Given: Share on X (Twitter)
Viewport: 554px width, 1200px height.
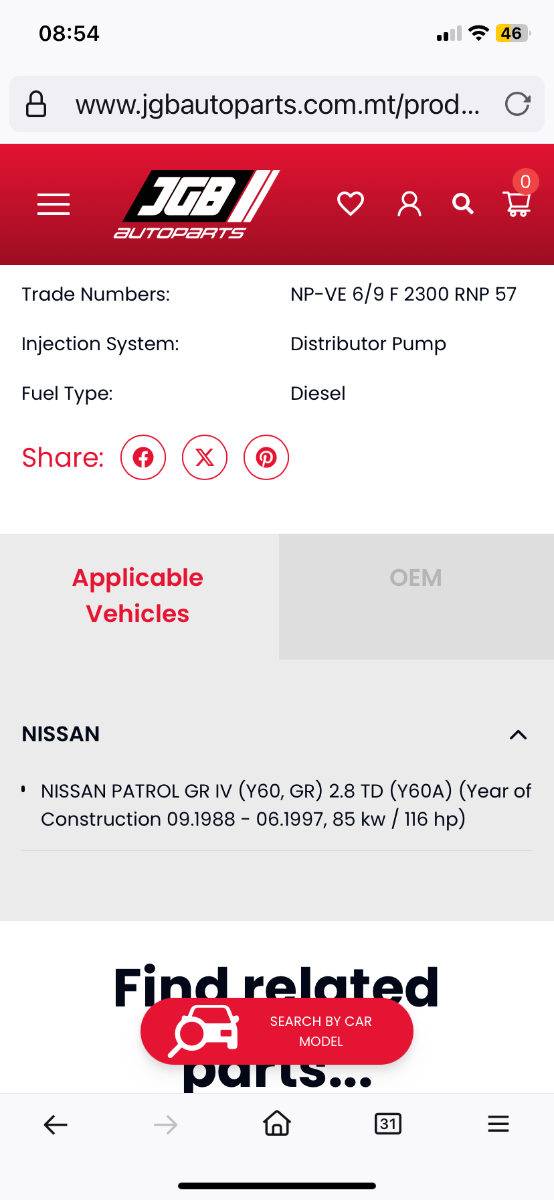Looking at the screenshot, I should pos(205,458).
